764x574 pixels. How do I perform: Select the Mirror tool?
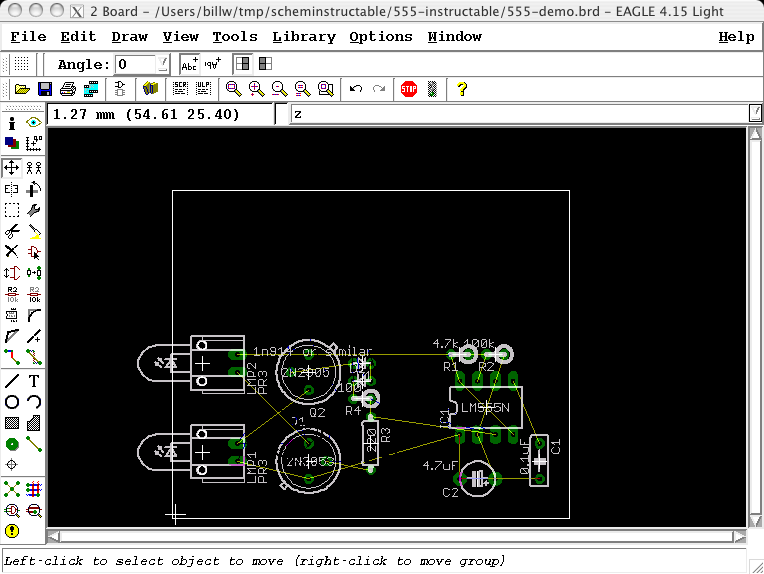[12, 189]
